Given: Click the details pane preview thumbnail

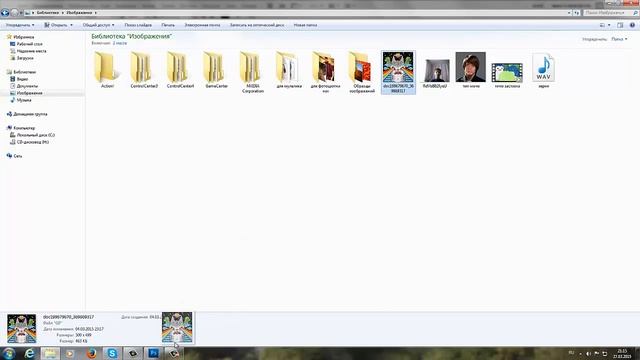Looking at the screenshot, I should (22, 329).
